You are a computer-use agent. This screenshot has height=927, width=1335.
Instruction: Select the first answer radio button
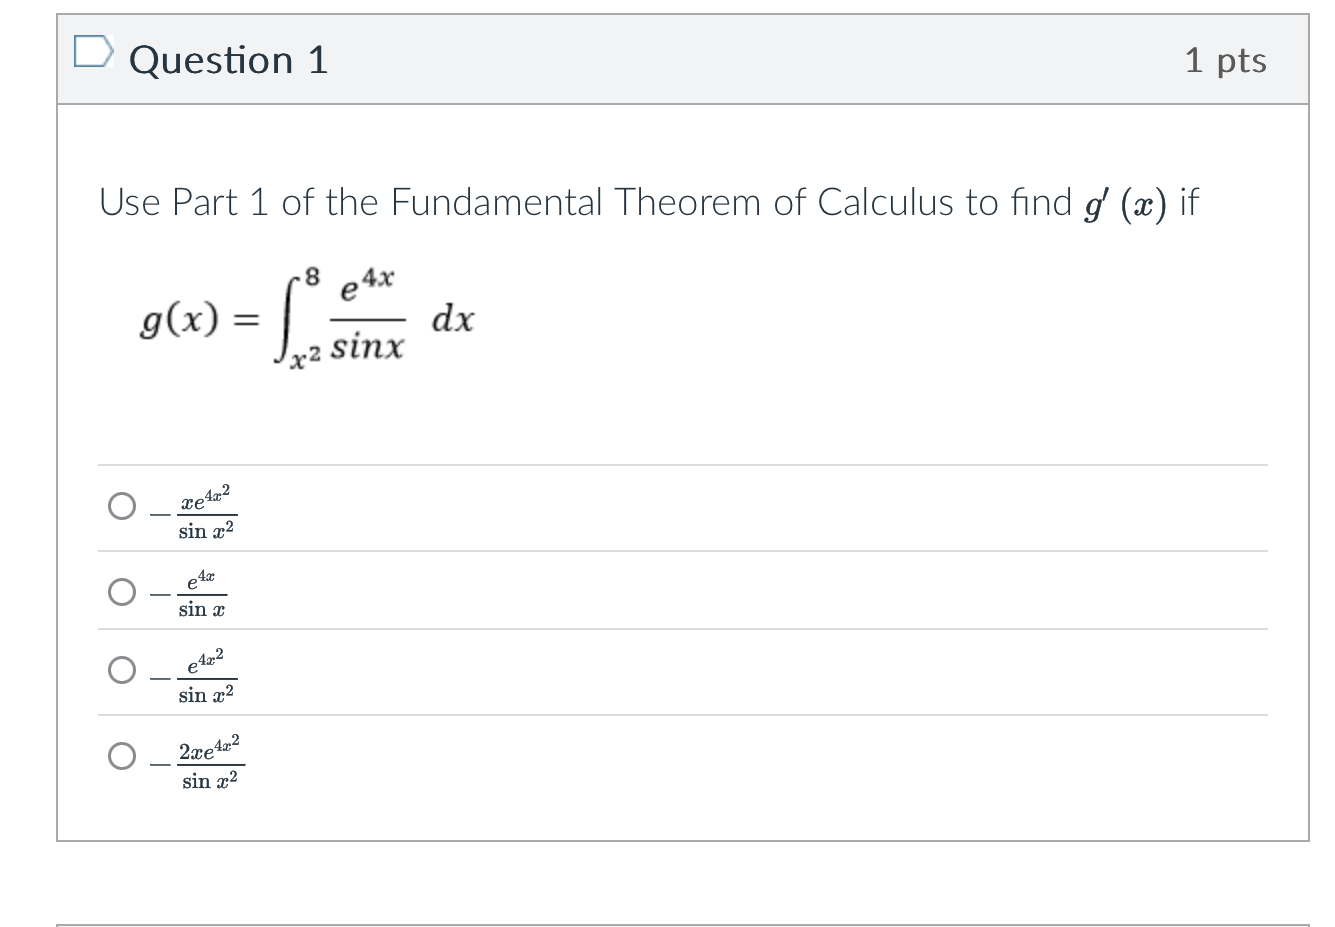click(x=121, y=506)
